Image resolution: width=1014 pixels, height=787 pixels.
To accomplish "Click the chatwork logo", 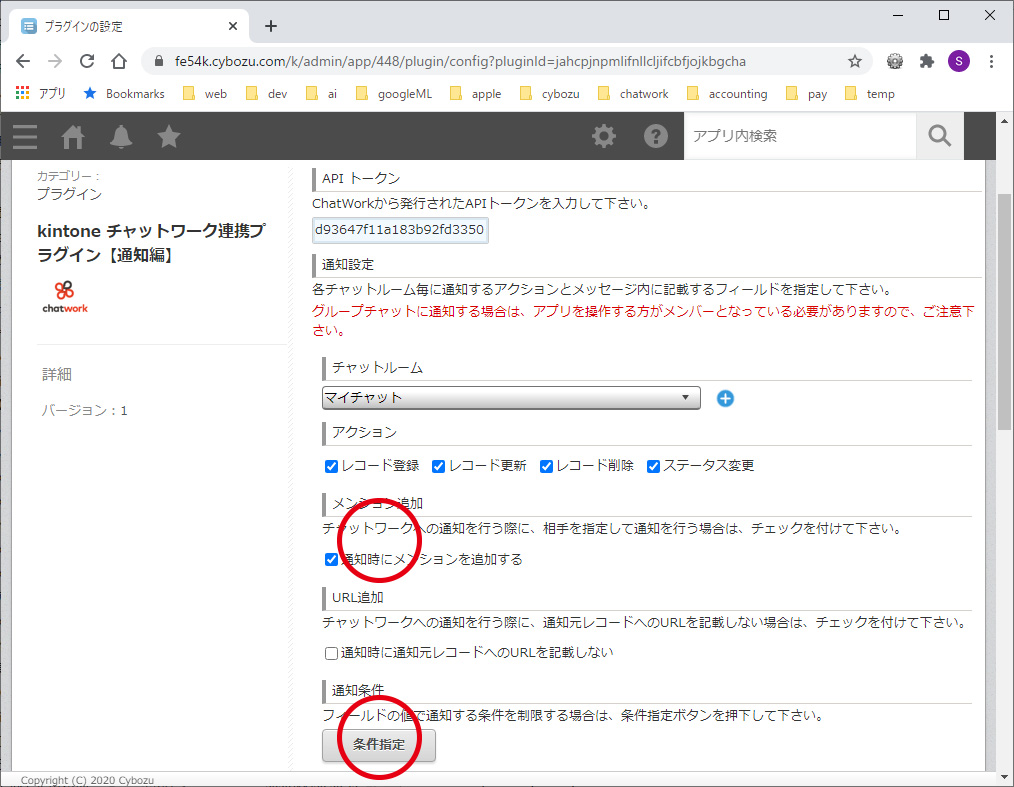I will (65, 297).
